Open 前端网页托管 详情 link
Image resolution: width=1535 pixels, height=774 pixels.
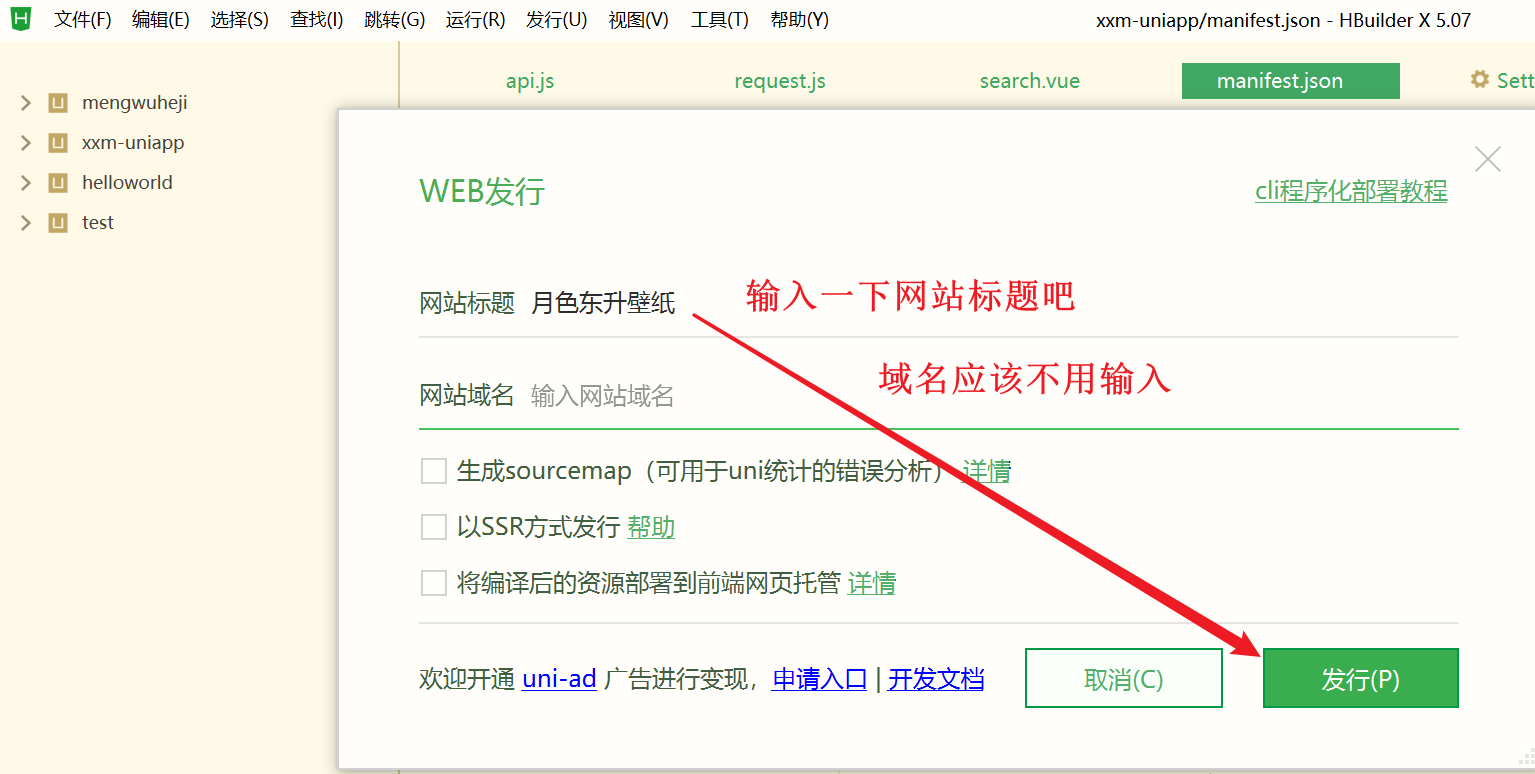coord(872,583)
